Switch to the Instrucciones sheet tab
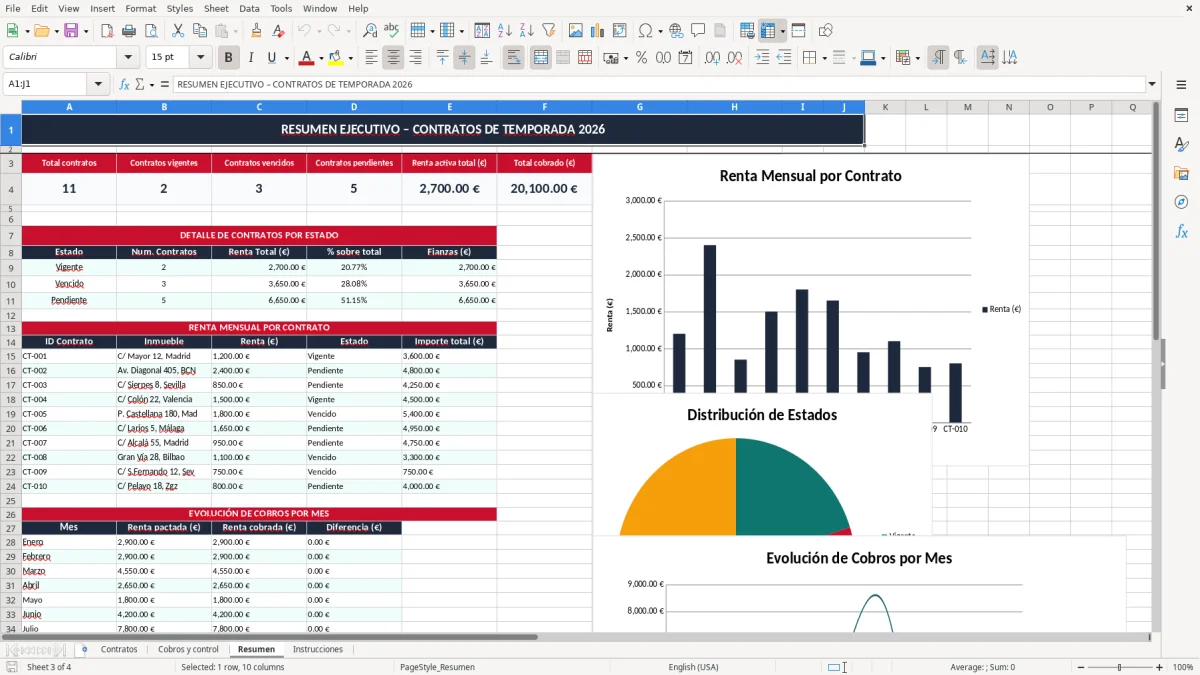Image resolution: width=1200 pixels, height=675 pixels. (x=317, y=650)
